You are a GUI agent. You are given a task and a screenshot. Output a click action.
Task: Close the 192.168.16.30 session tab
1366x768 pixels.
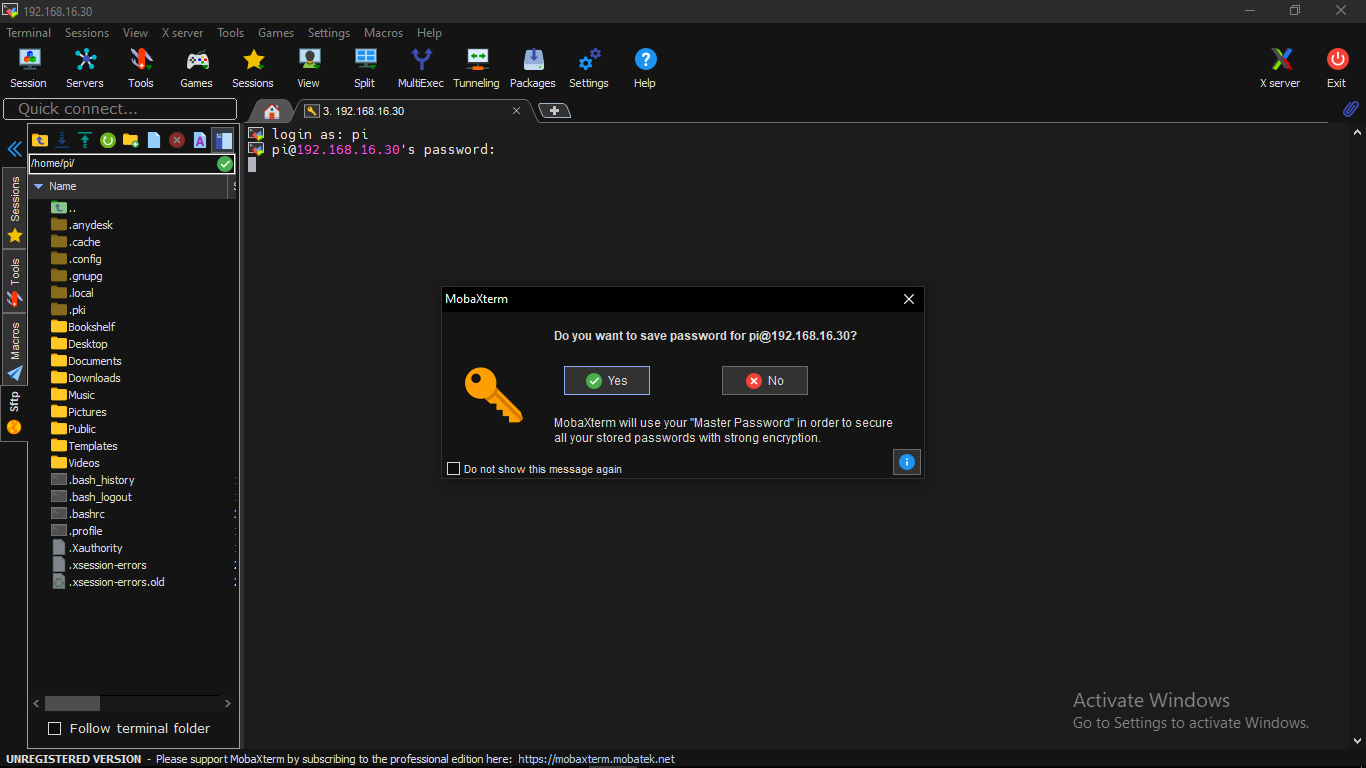tap(517, 111)
